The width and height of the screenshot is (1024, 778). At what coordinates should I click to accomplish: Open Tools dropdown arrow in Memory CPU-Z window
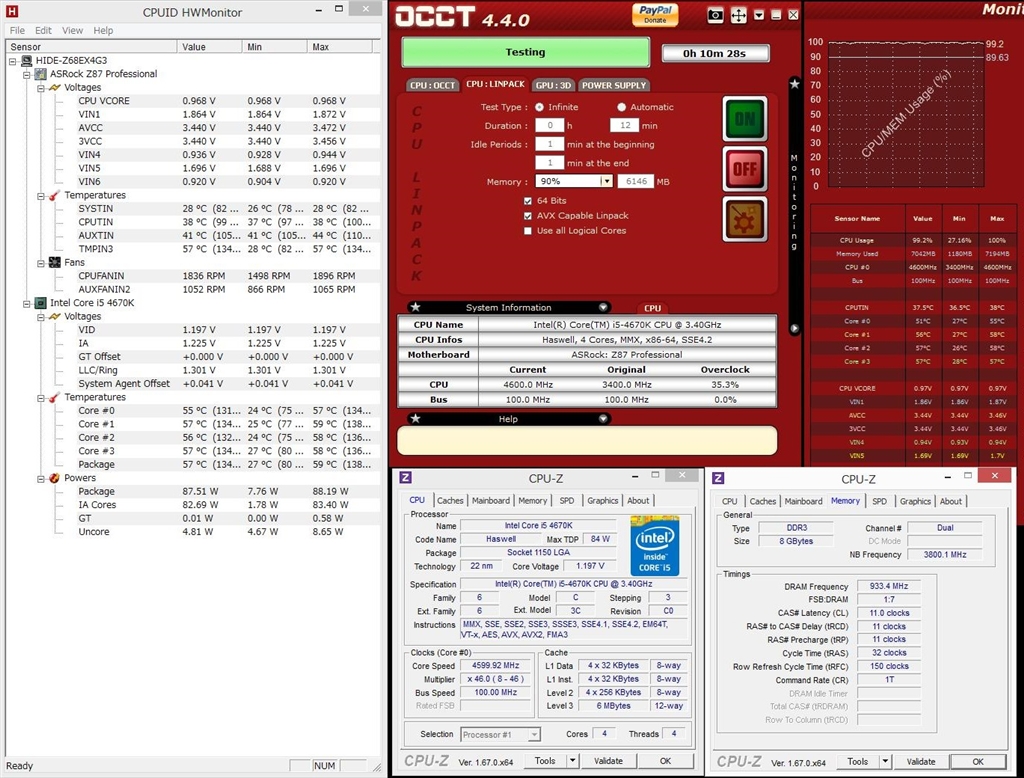pyautogui.click(x=886, y=761)
